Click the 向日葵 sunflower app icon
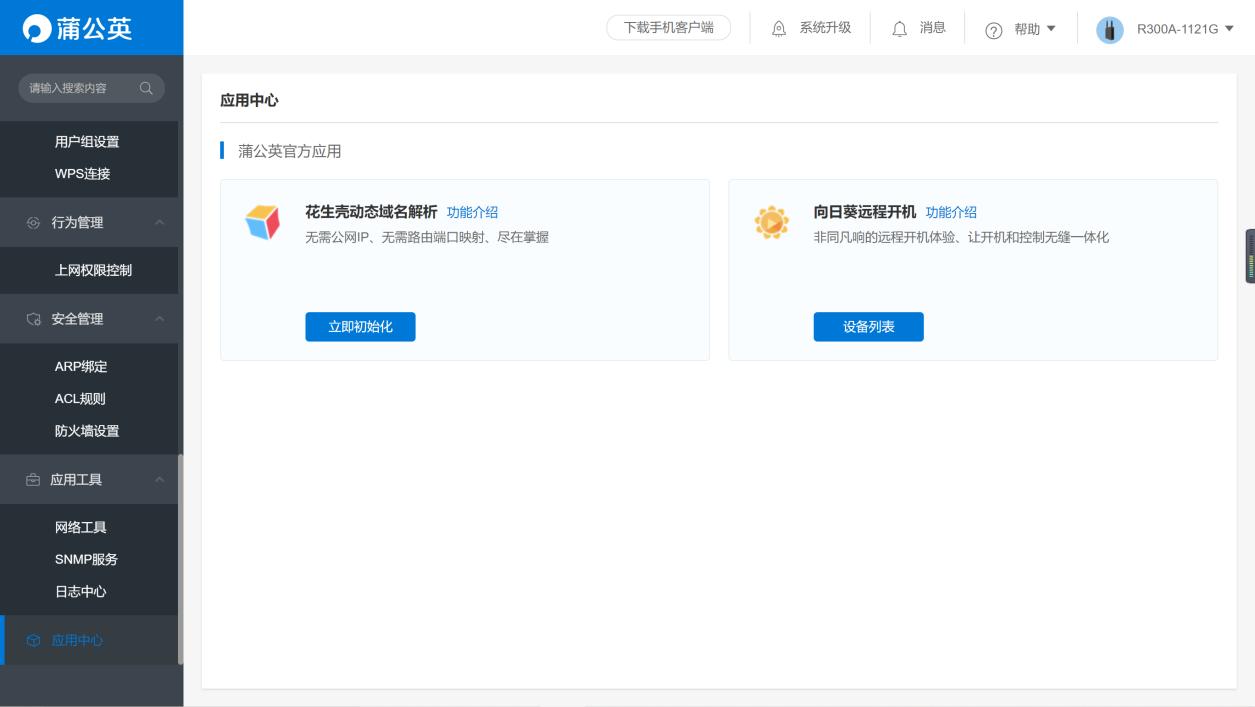The height and width of the screenshot is (707, 1255). click(771, 222)
